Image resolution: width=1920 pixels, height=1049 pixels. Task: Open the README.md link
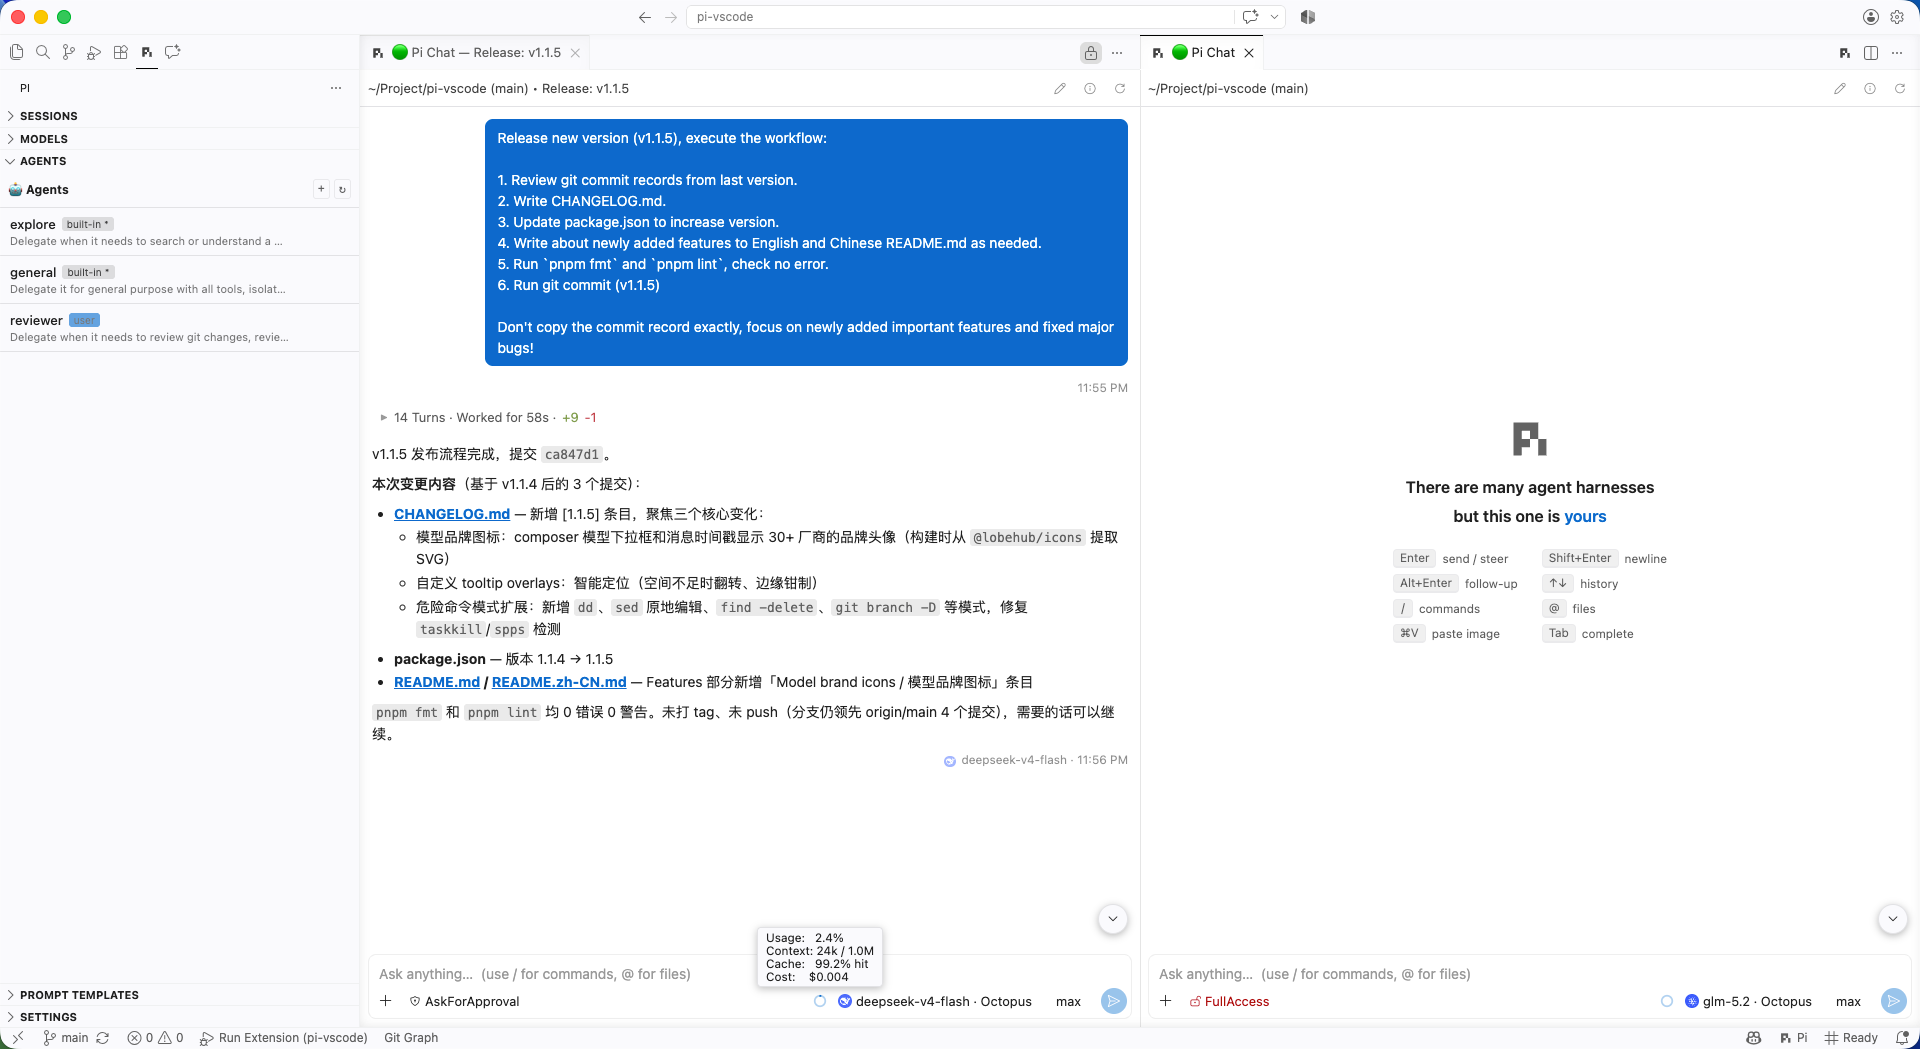coord(437,682)
